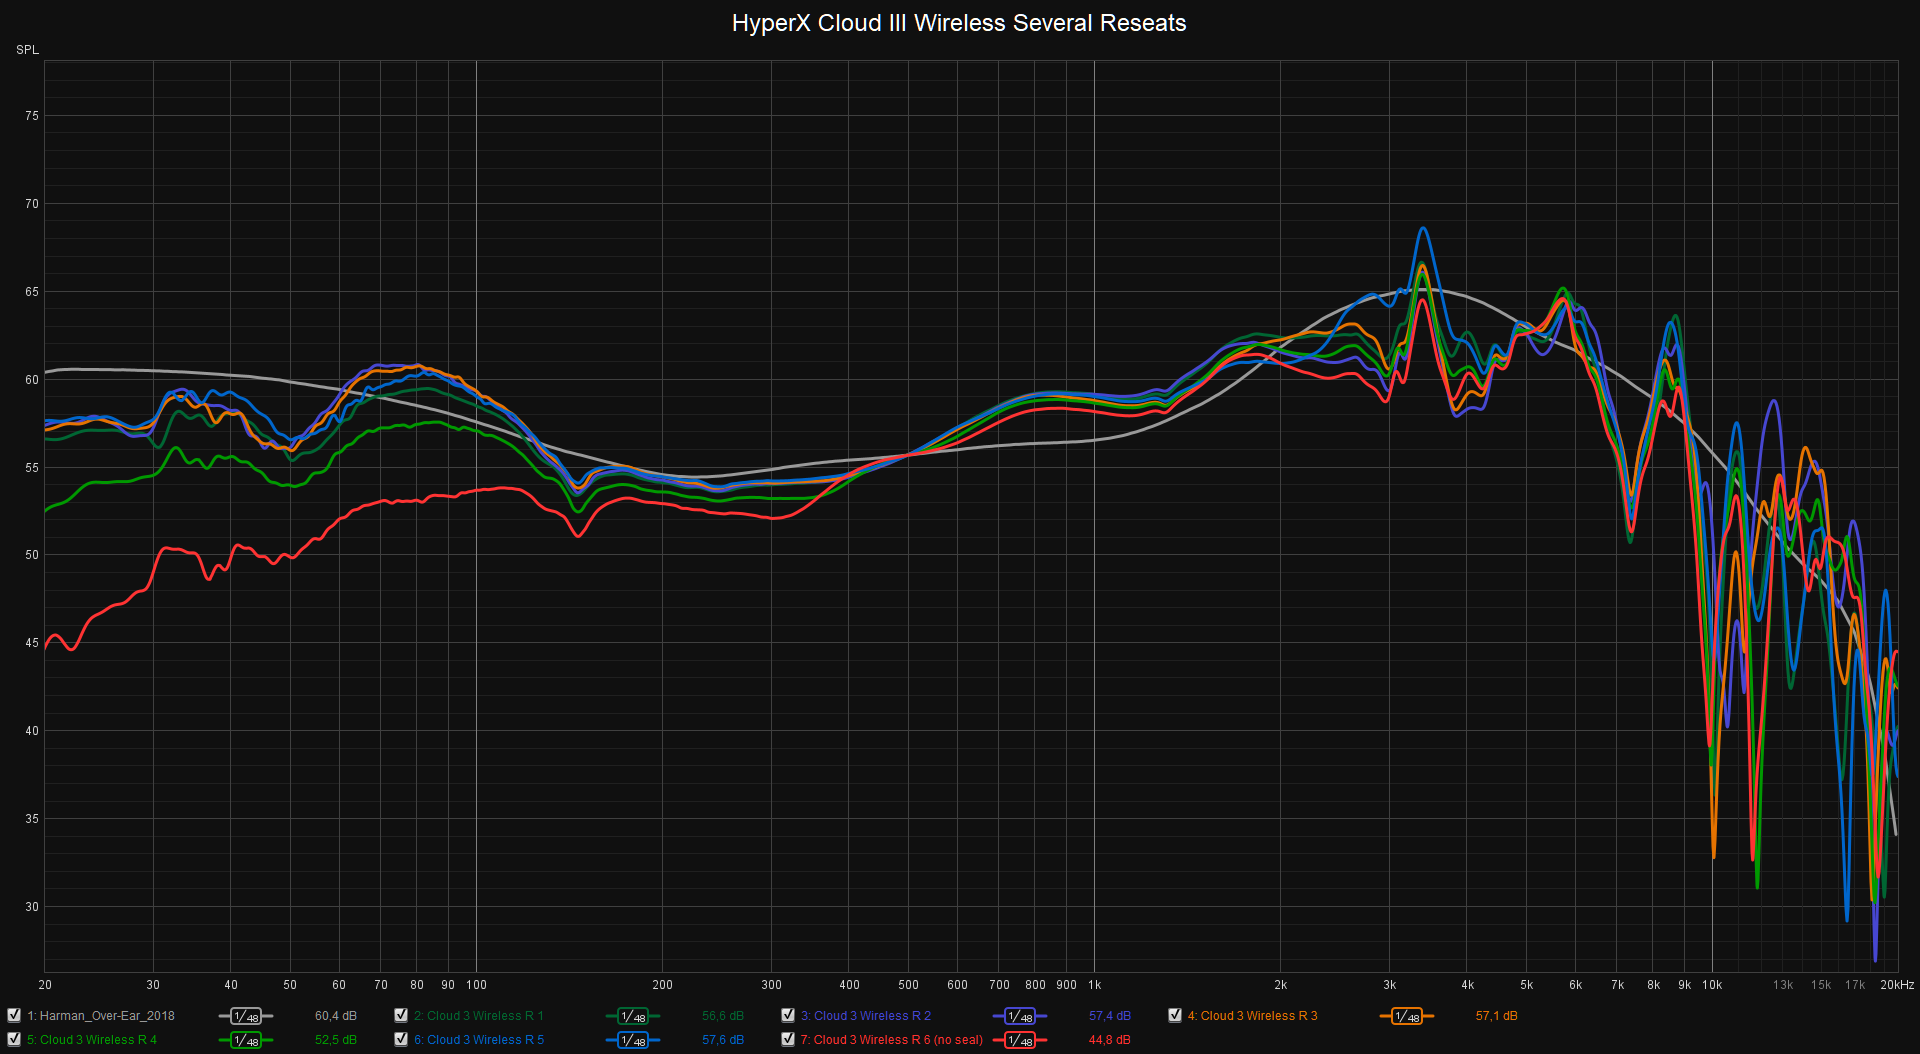Select the 4: Cloud 3 Wireless R 3 label
The image size is (1920, 1054).
coord(1253,1015)
